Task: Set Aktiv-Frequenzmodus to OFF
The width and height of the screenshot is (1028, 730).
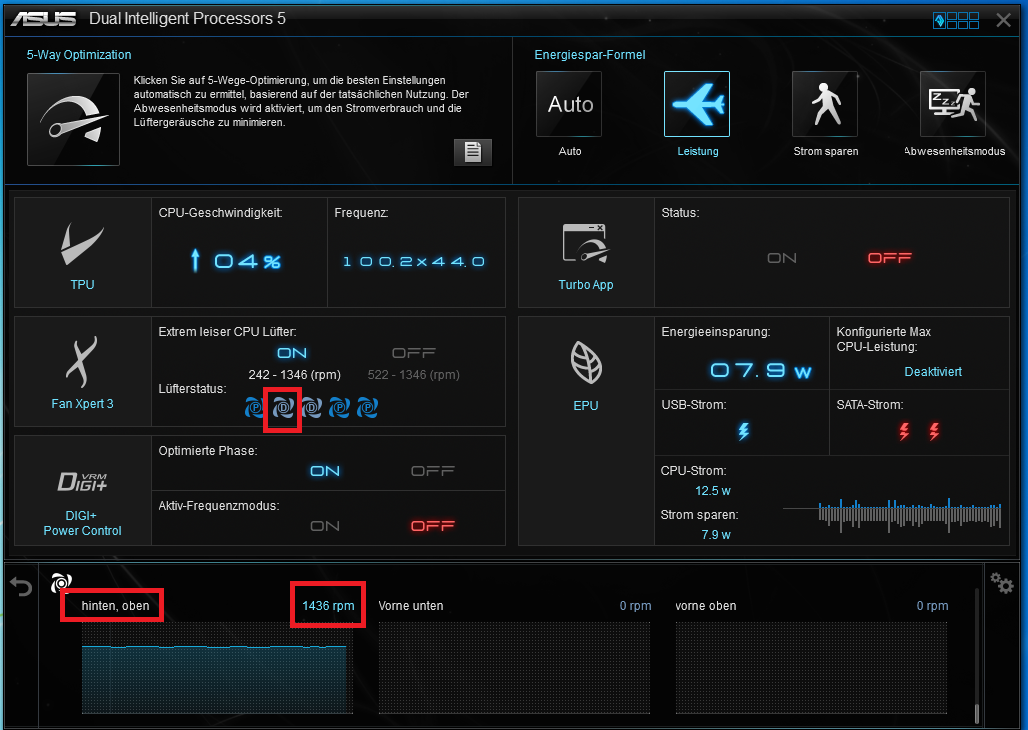Action: [433, 526]
